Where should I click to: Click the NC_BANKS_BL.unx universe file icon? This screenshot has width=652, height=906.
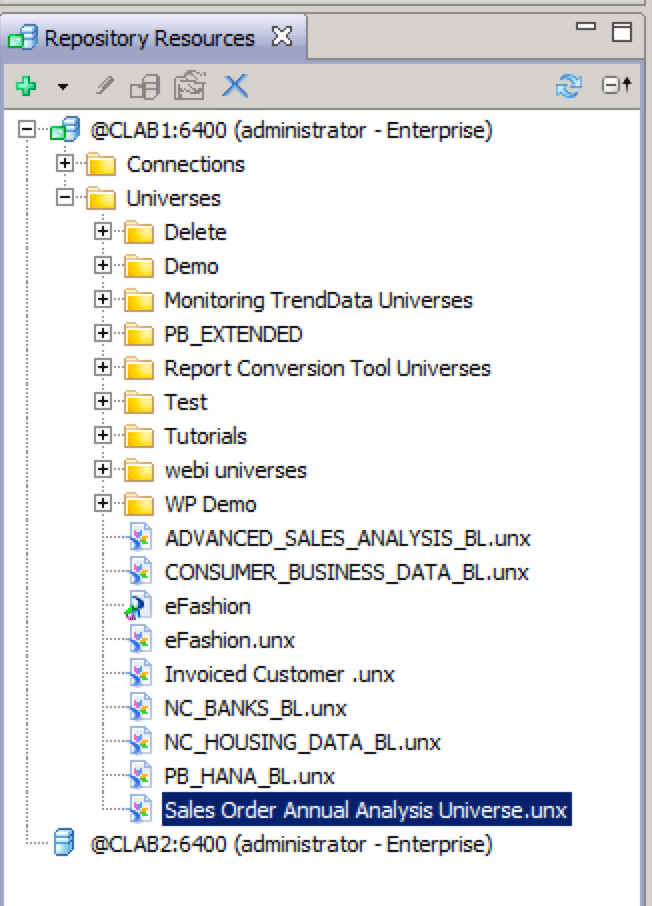[x=140, y=708]
